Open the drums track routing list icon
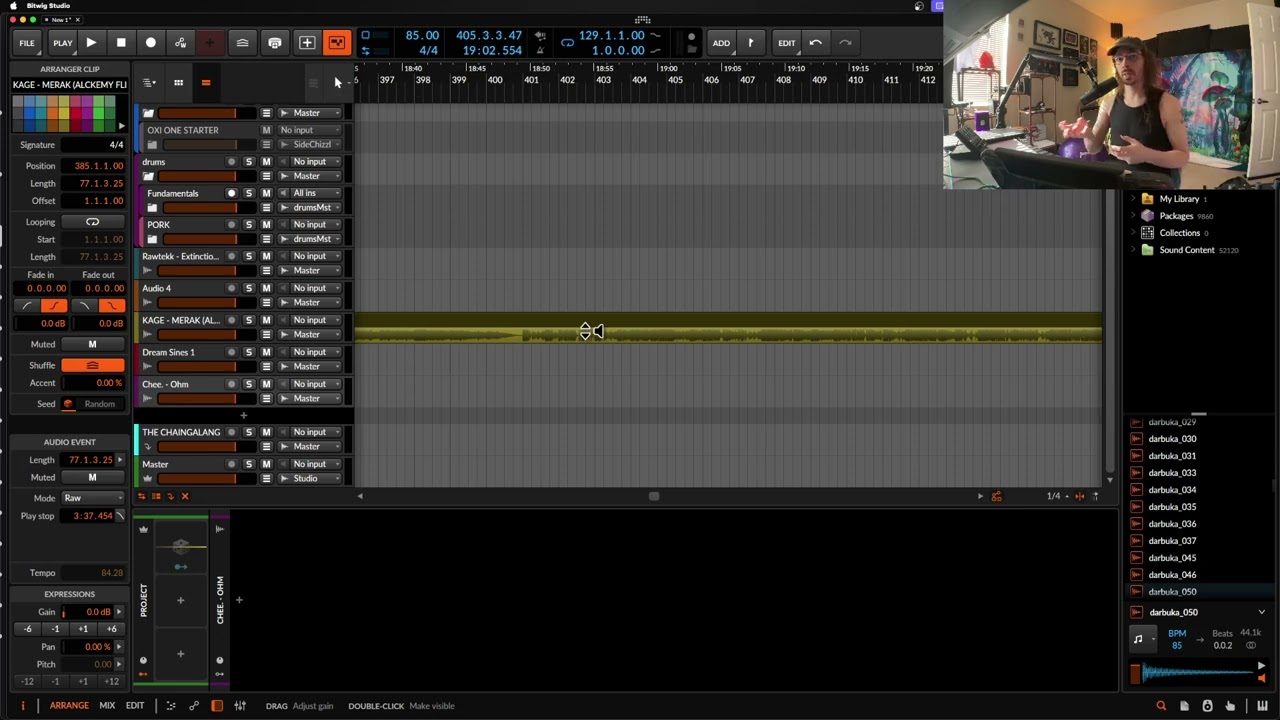Viewport: 1280px width, 720px height. (x=266, y=176)
